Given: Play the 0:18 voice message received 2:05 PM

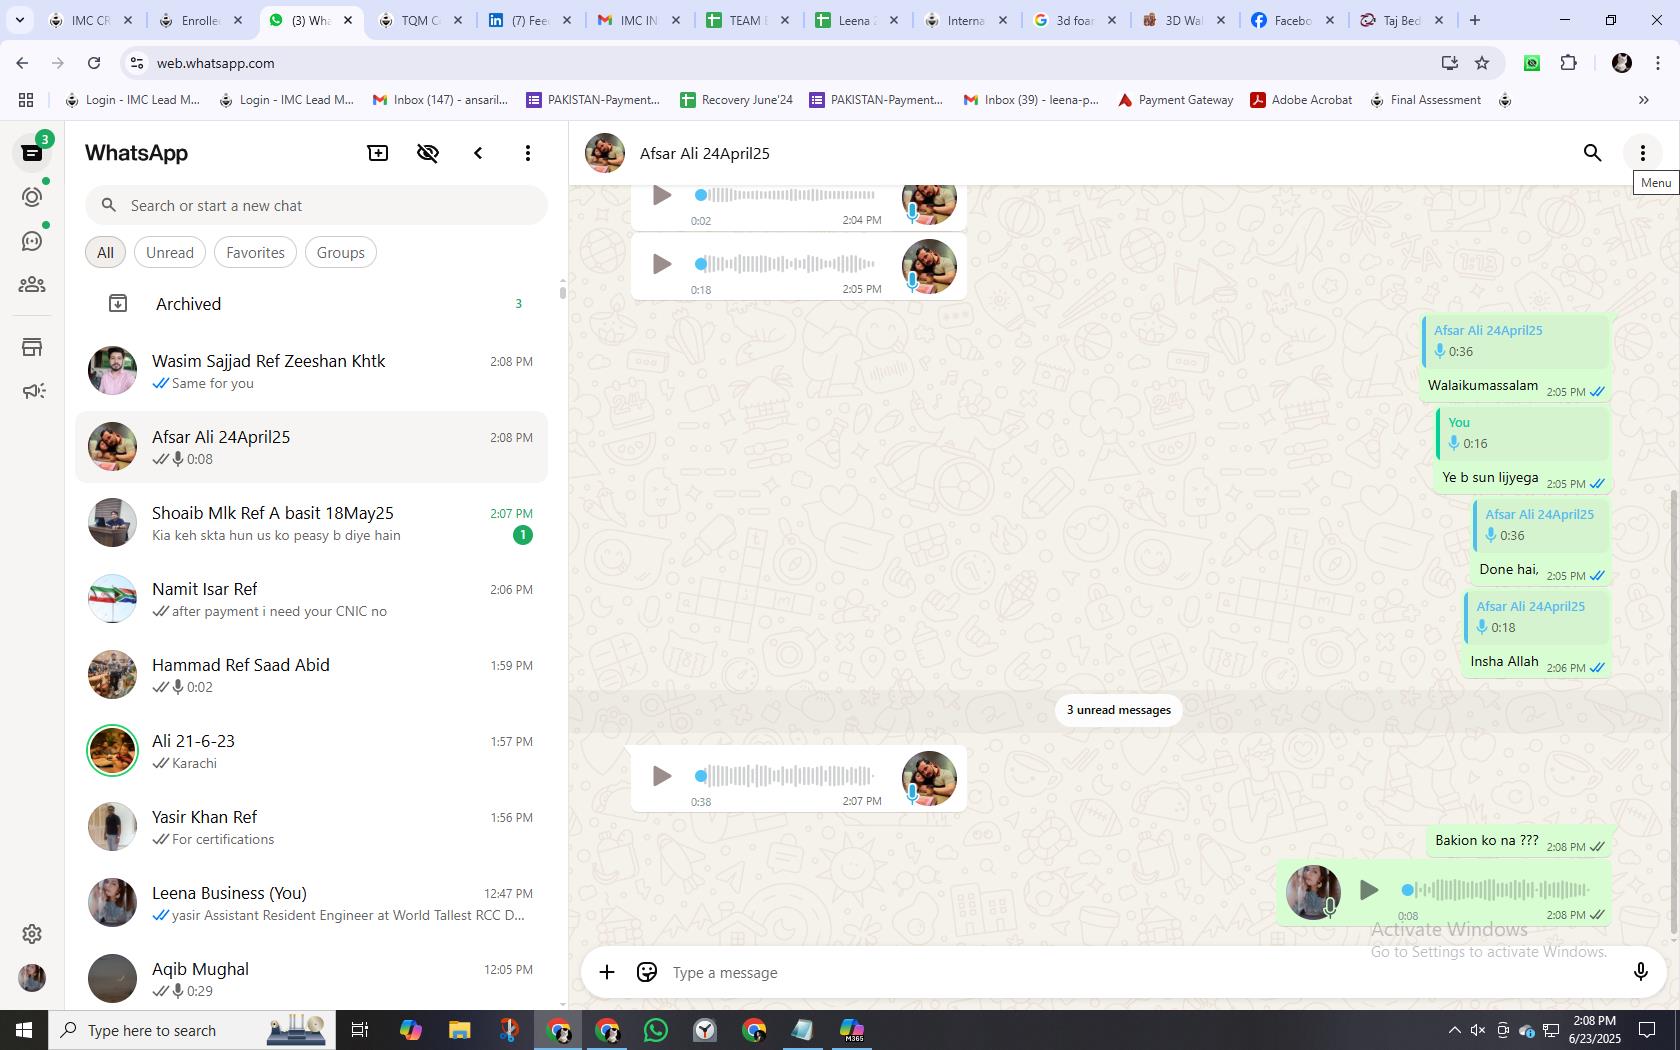Looking at the screenshot, I should (661, 264).
